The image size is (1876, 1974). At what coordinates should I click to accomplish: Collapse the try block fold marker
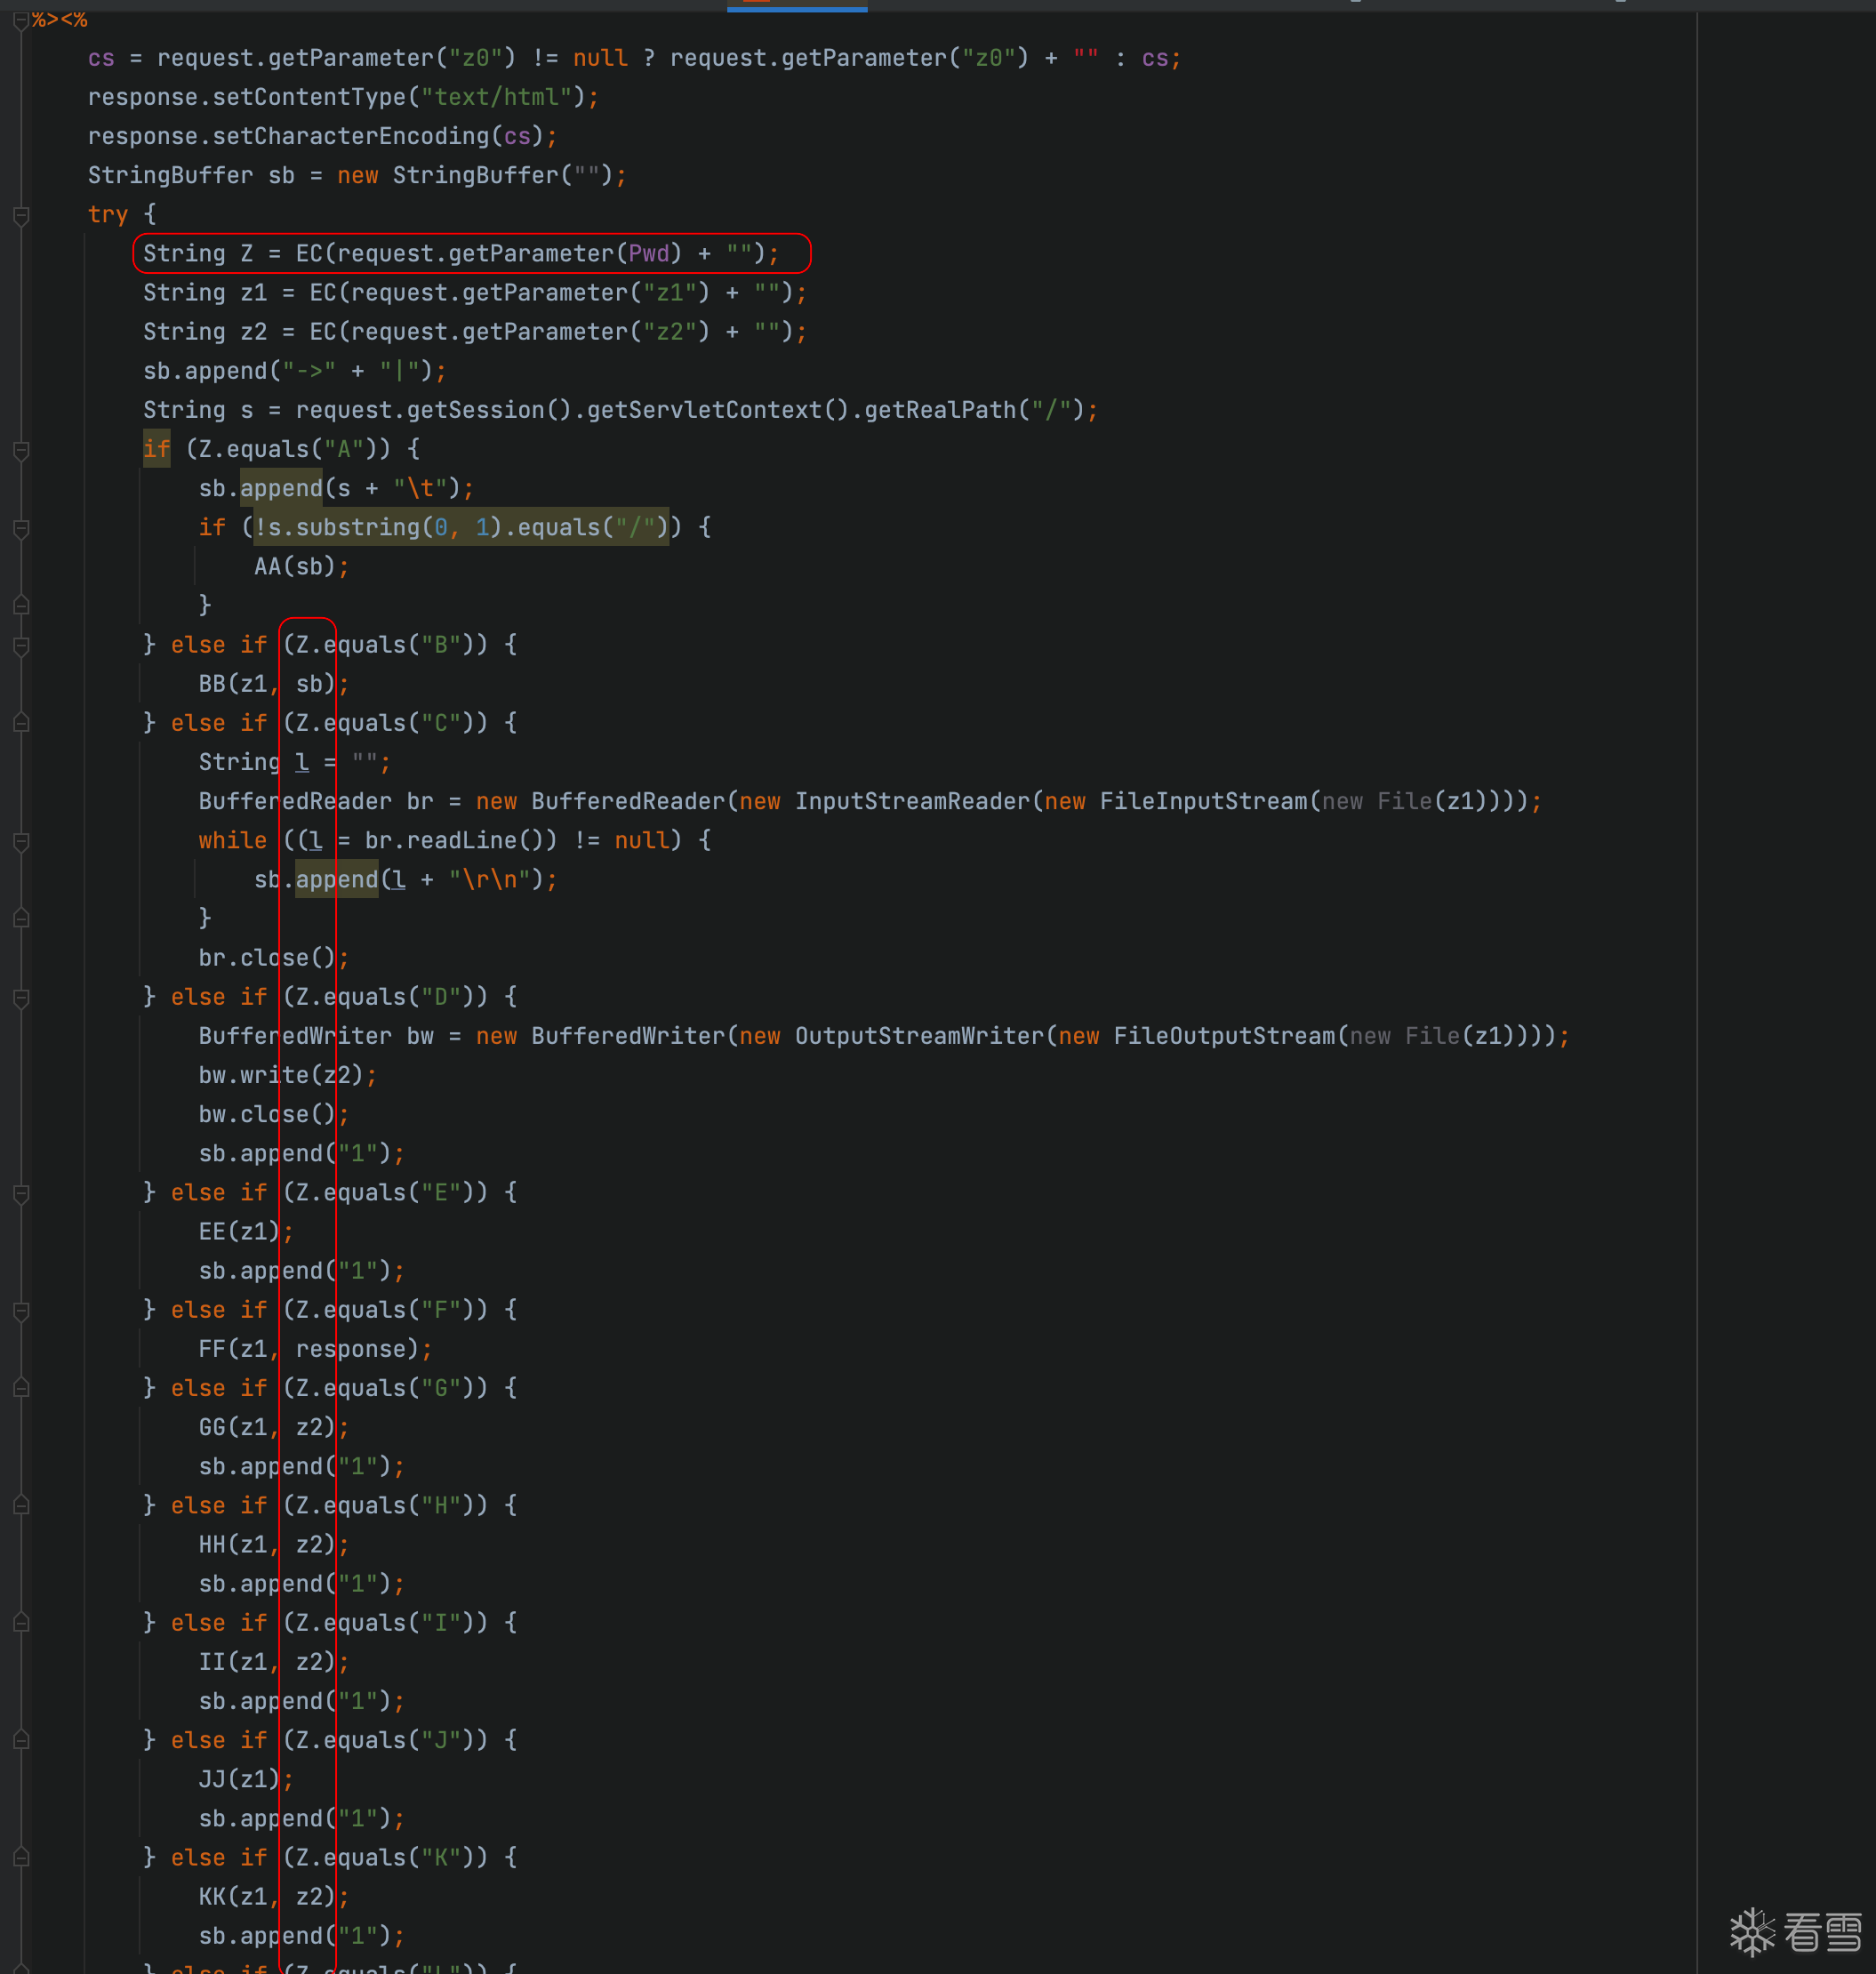[x=21, y=215]
